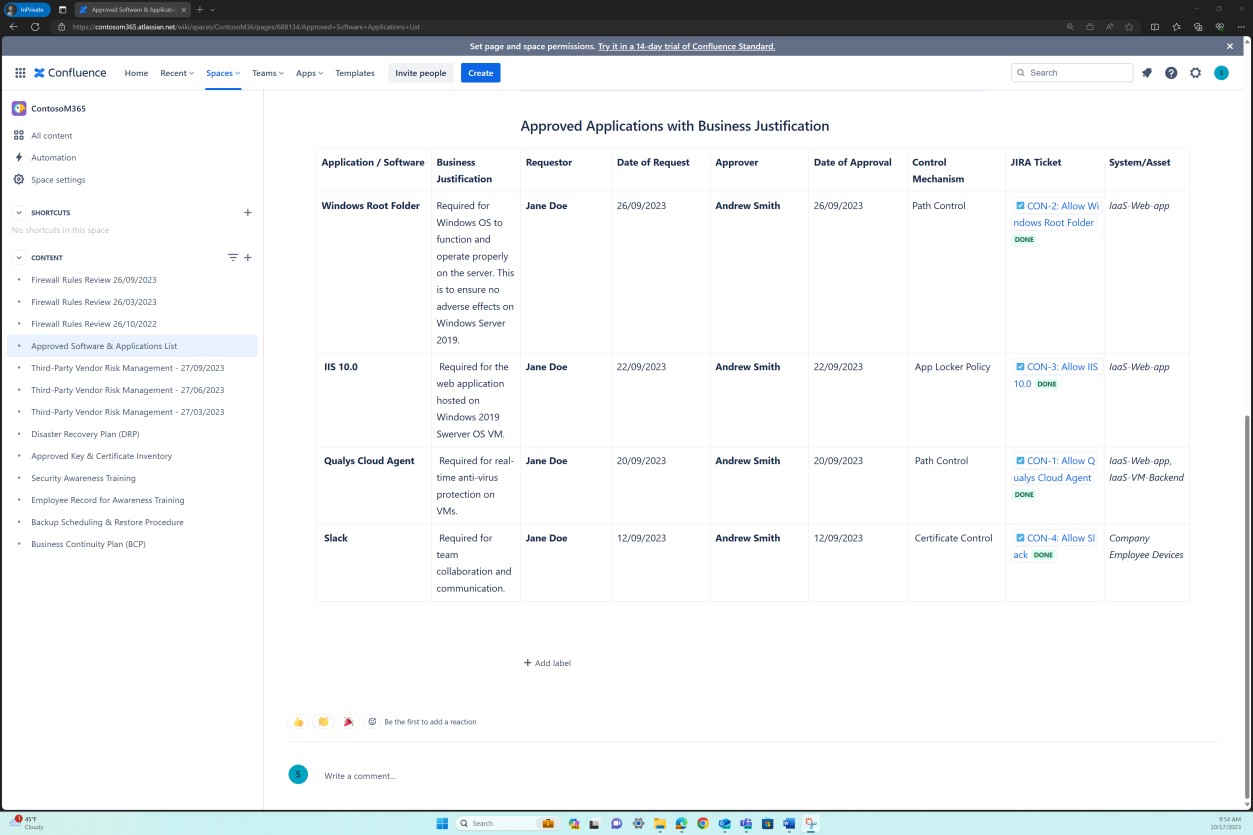
Task: Open the emoji reaction picker
Action: click(x=372, y=721)
